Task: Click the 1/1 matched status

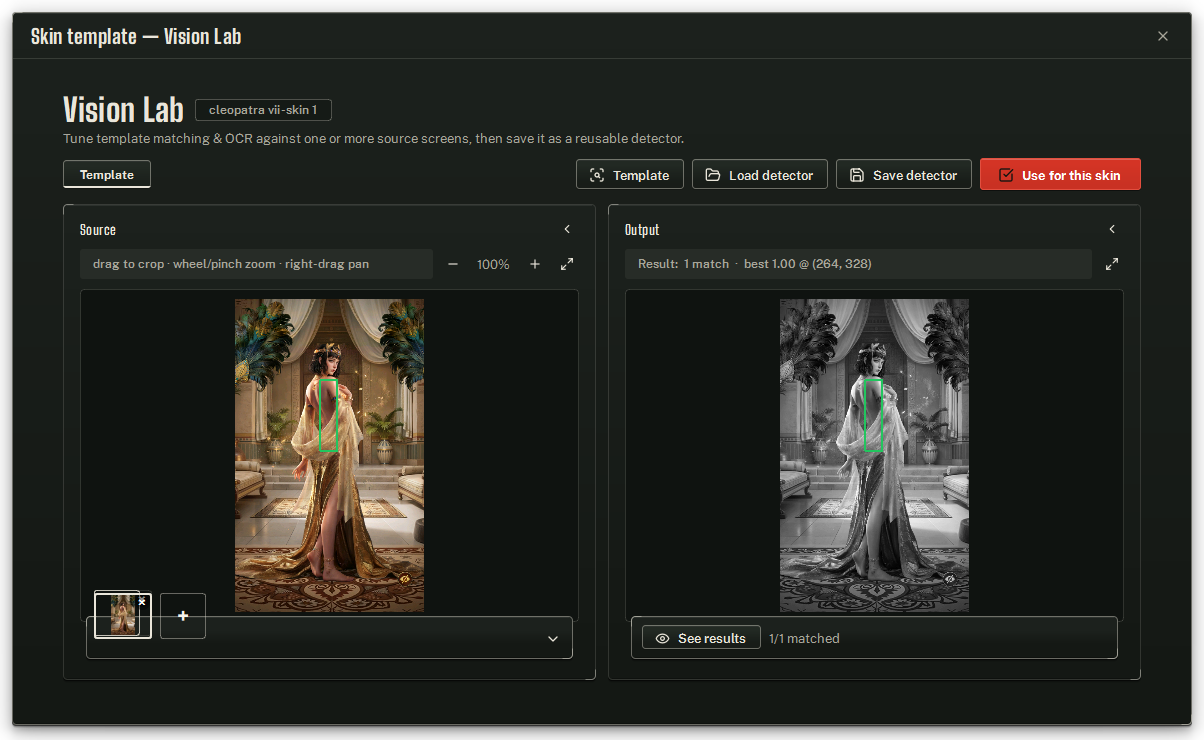Action: (804, 638)
